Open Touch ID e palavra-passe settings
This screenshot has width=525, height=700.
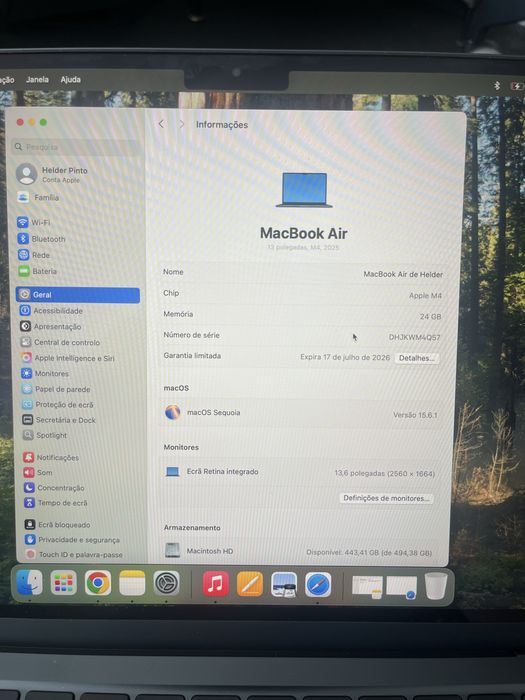tap(75, 554)
